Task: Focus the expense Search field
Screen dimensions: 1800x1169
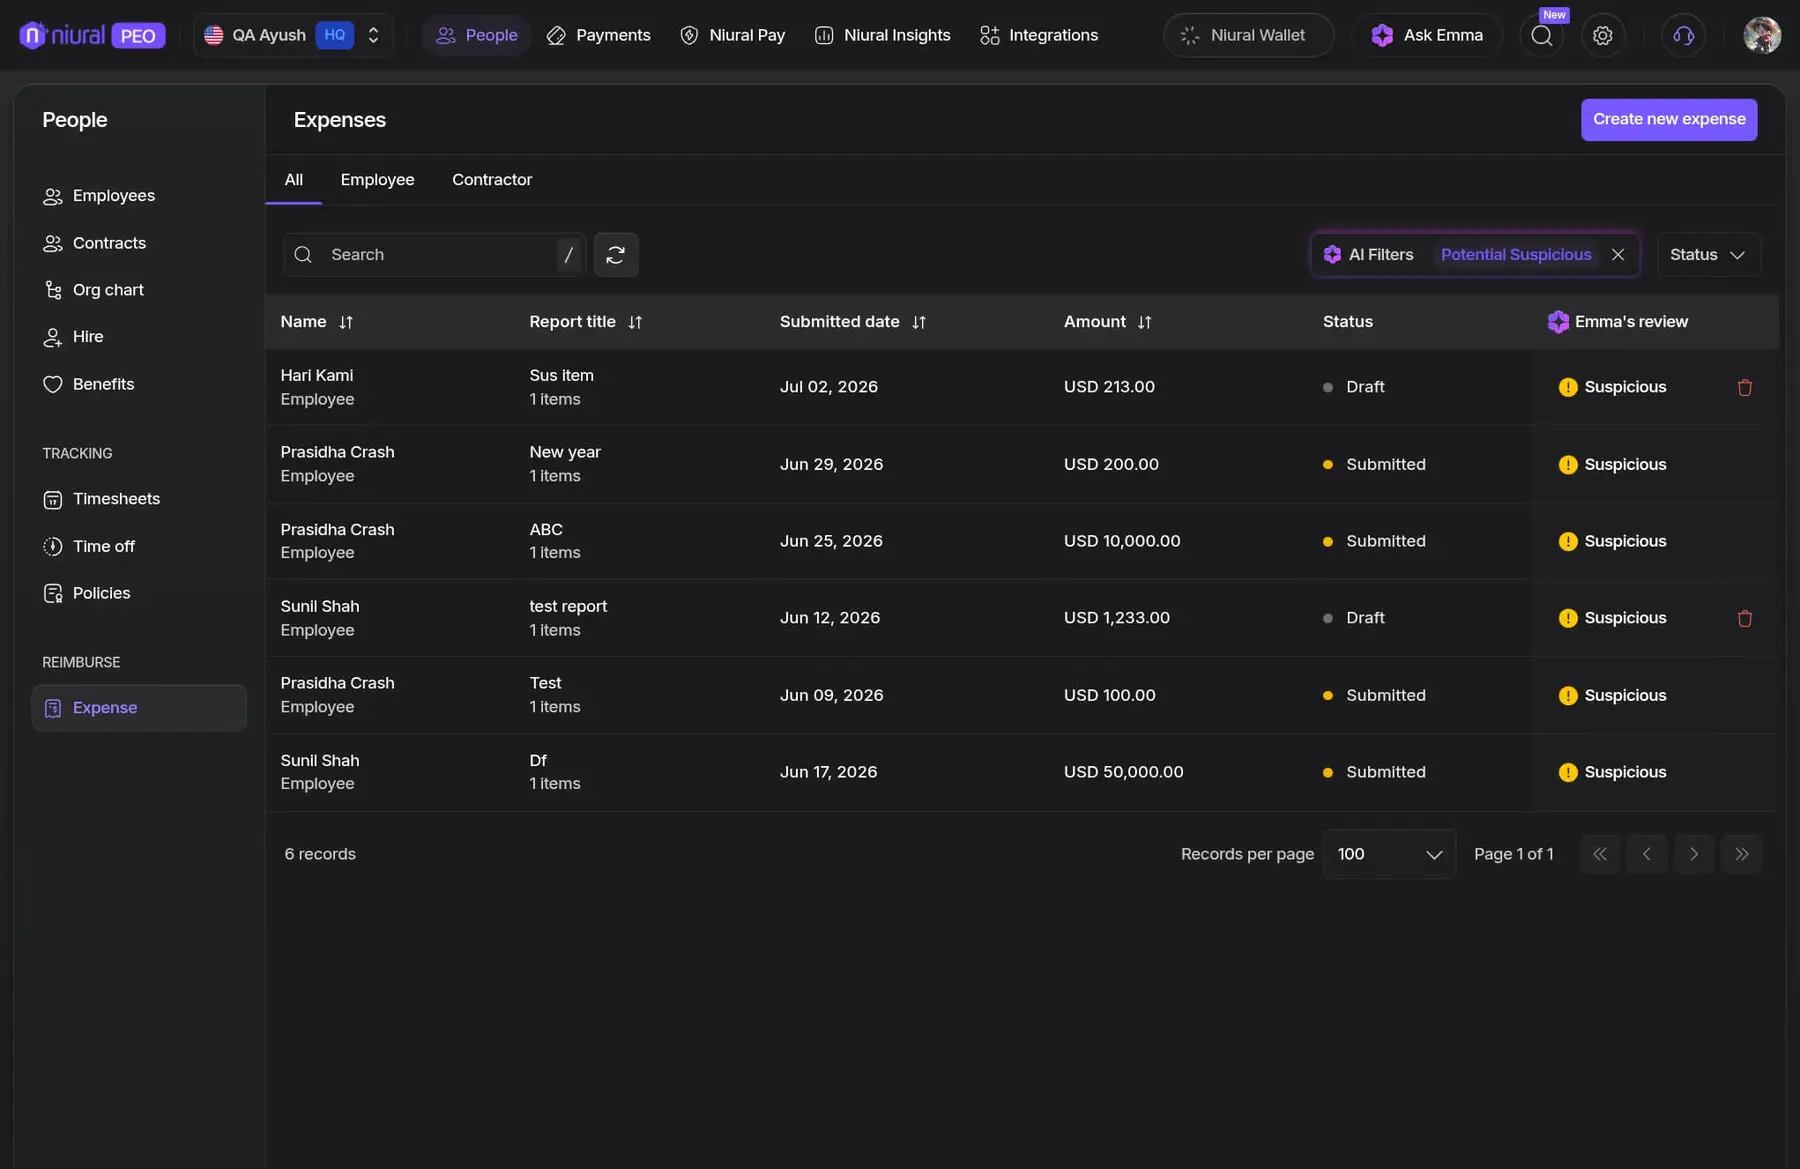Action: (434, 255)
